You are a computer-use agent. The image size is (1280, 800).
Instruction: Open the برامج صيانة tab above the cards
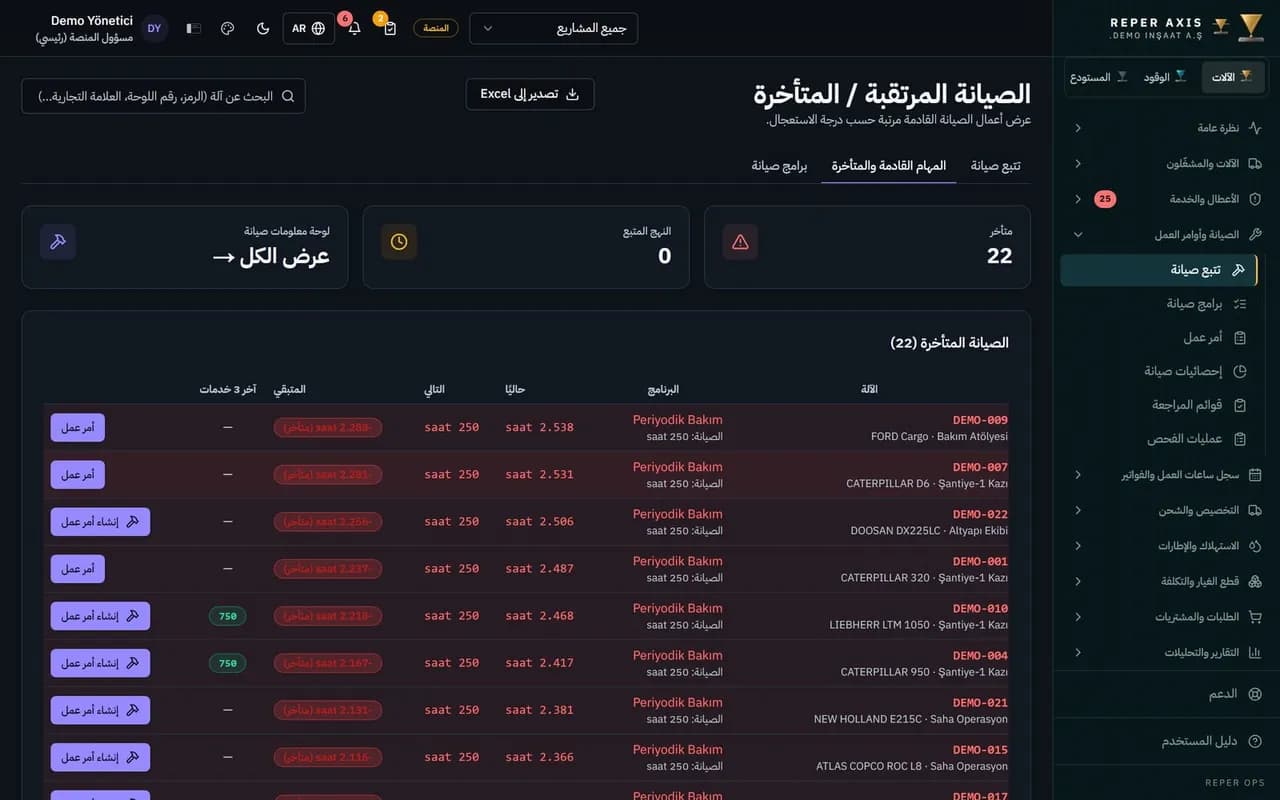tap(780, 166)
